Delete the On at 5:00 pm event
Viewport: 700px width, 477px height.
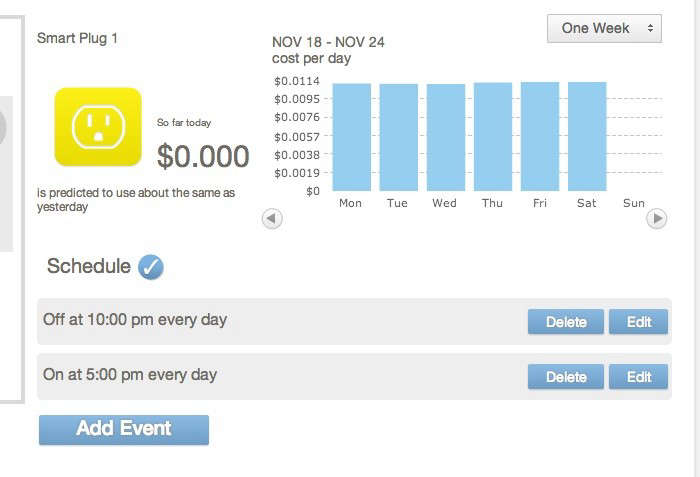[x=566, y=377]
